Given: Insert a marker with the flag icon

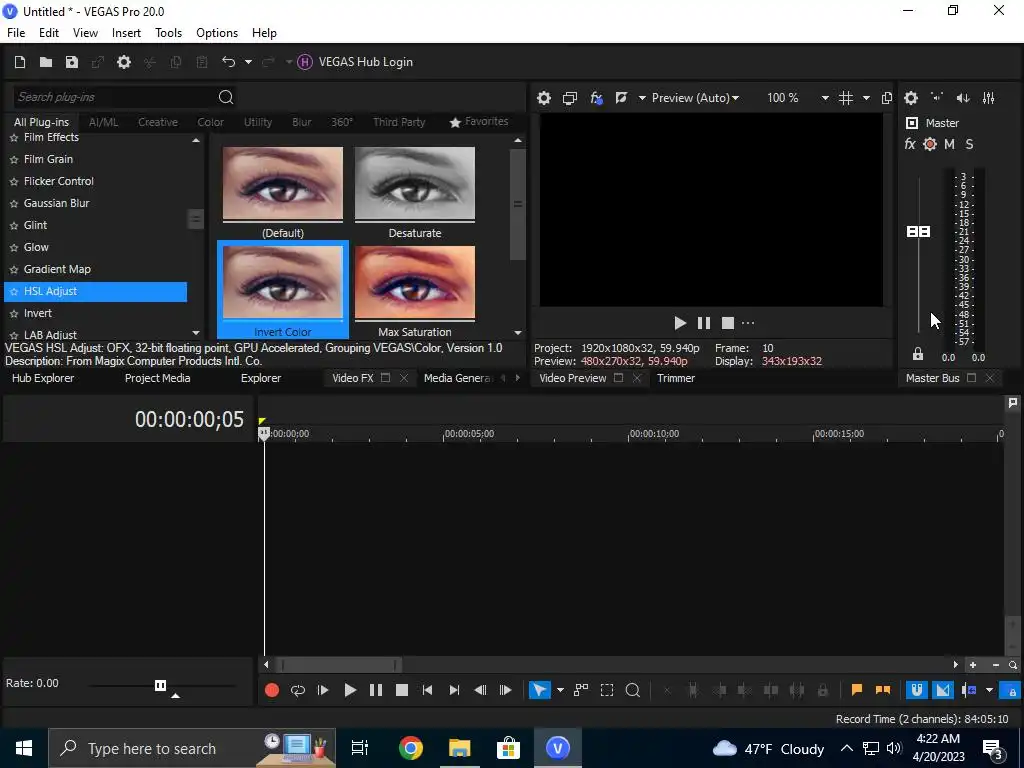Looking at the screenshot, I should tap(857, 690).
